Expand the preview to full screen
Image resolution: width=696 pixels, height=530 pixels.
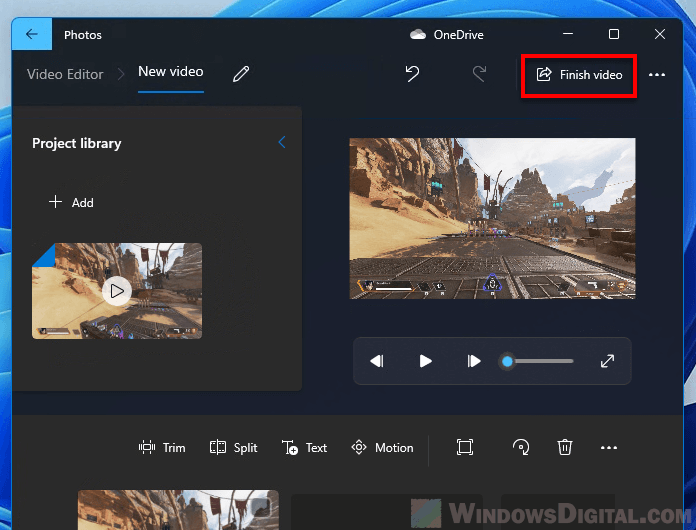(x=607, y=361)
